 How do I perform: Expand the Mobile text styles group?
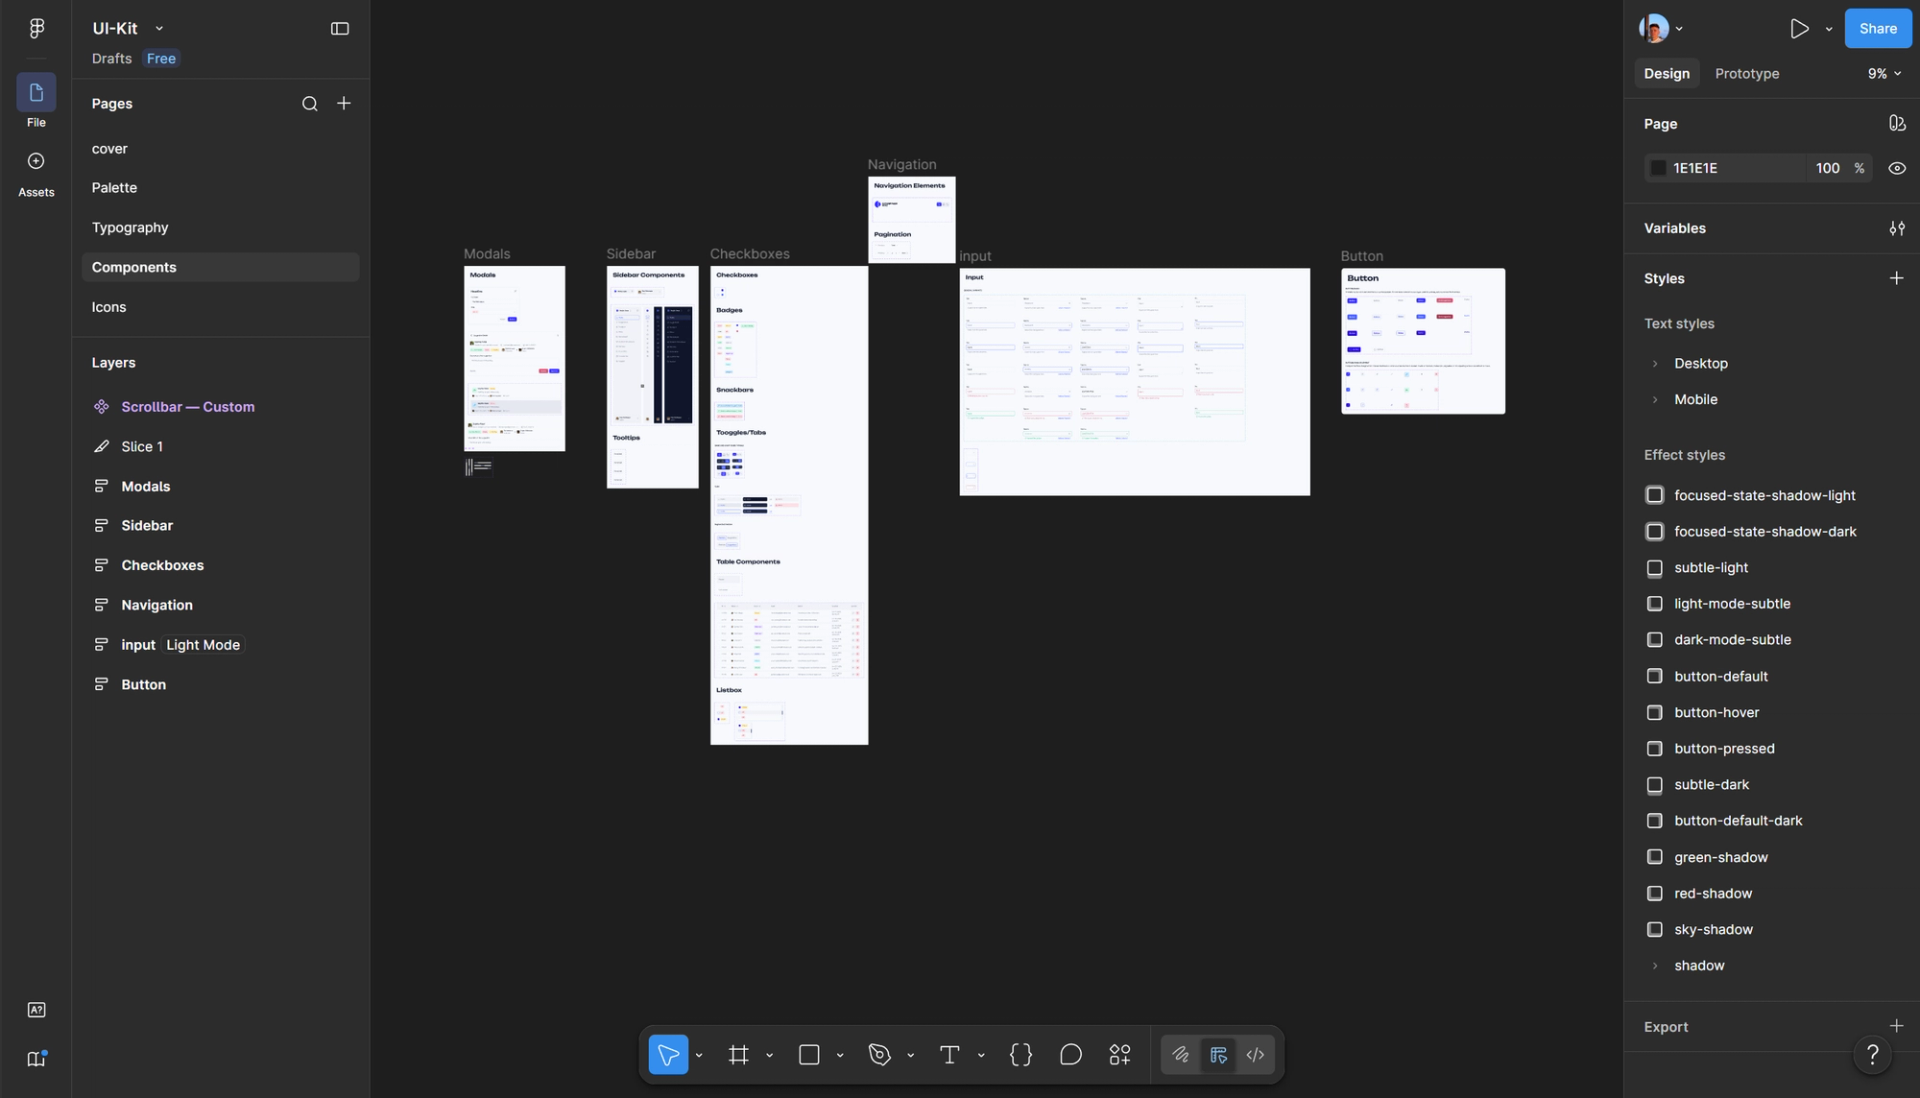click(1655, 399)
